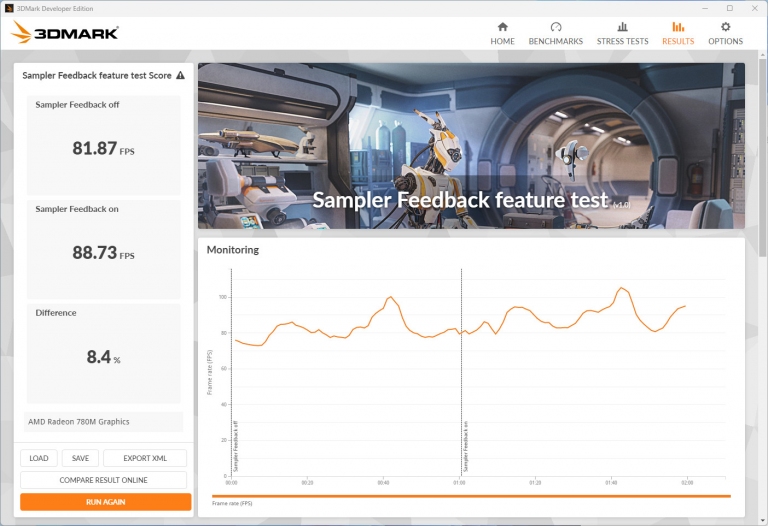768x526 pixels.
Task: Click the Sampler Feedback off dashed chart marker
Action: [x=231, y=372]
